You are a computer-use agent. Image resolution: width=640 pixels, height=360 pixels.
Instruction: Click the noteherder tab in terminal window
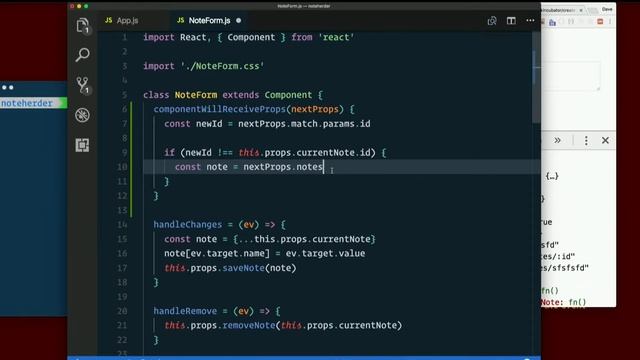[x=33, y=103]
